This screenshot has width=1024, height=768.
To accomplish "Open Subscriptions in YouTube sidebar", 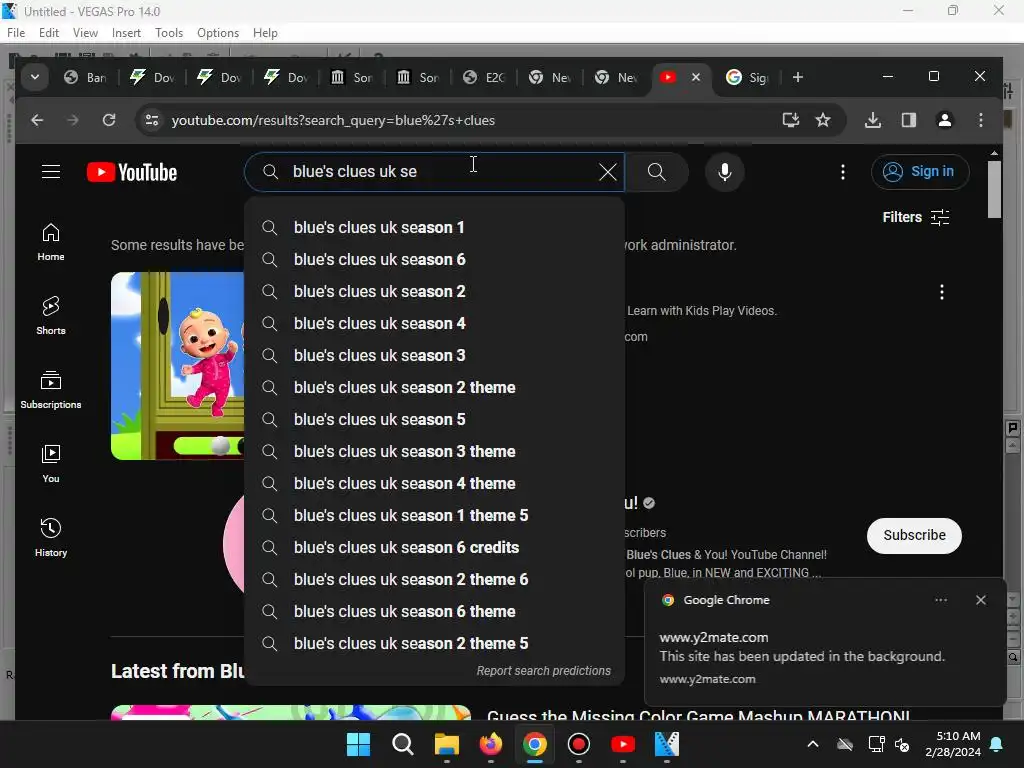I will click(51, 390).
